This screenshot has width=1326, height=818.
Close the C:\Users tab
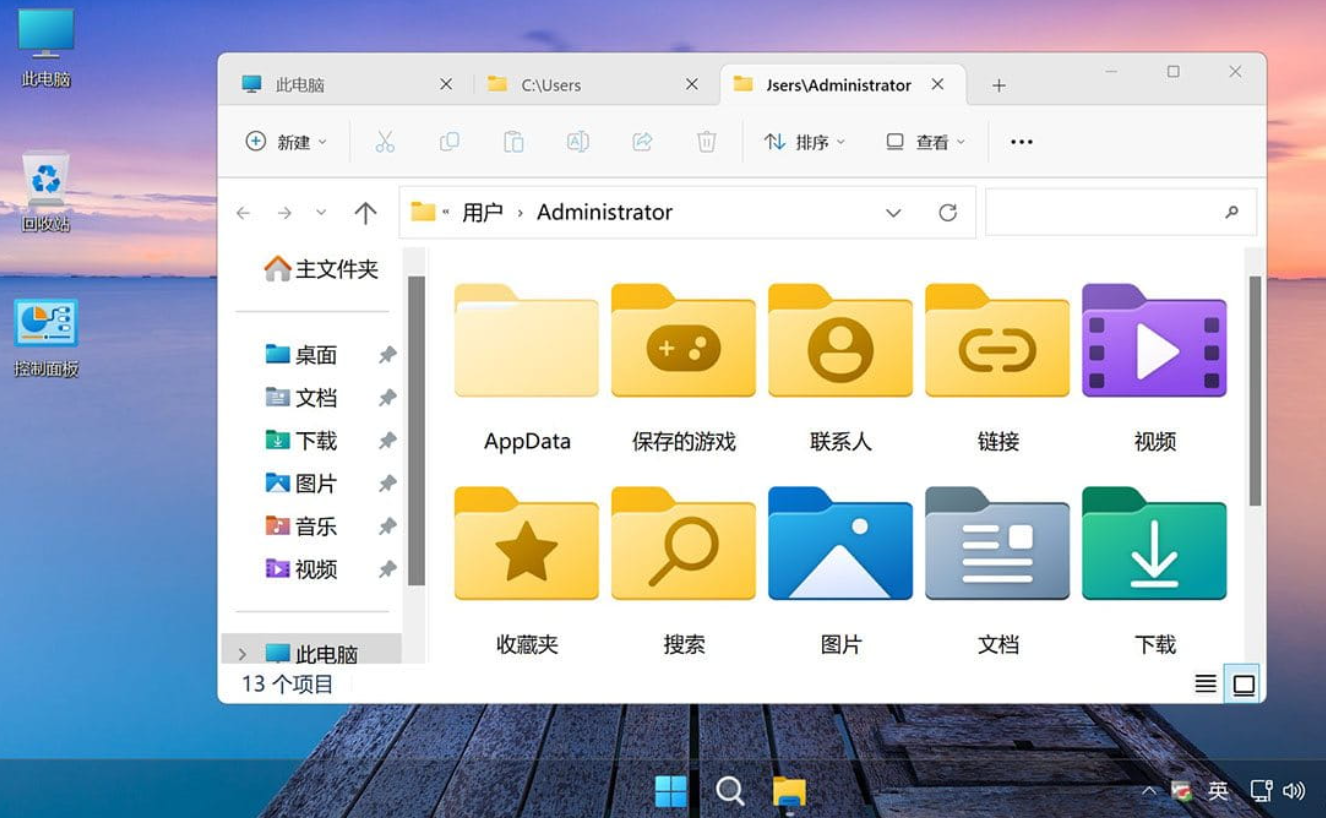coord(691,85)
